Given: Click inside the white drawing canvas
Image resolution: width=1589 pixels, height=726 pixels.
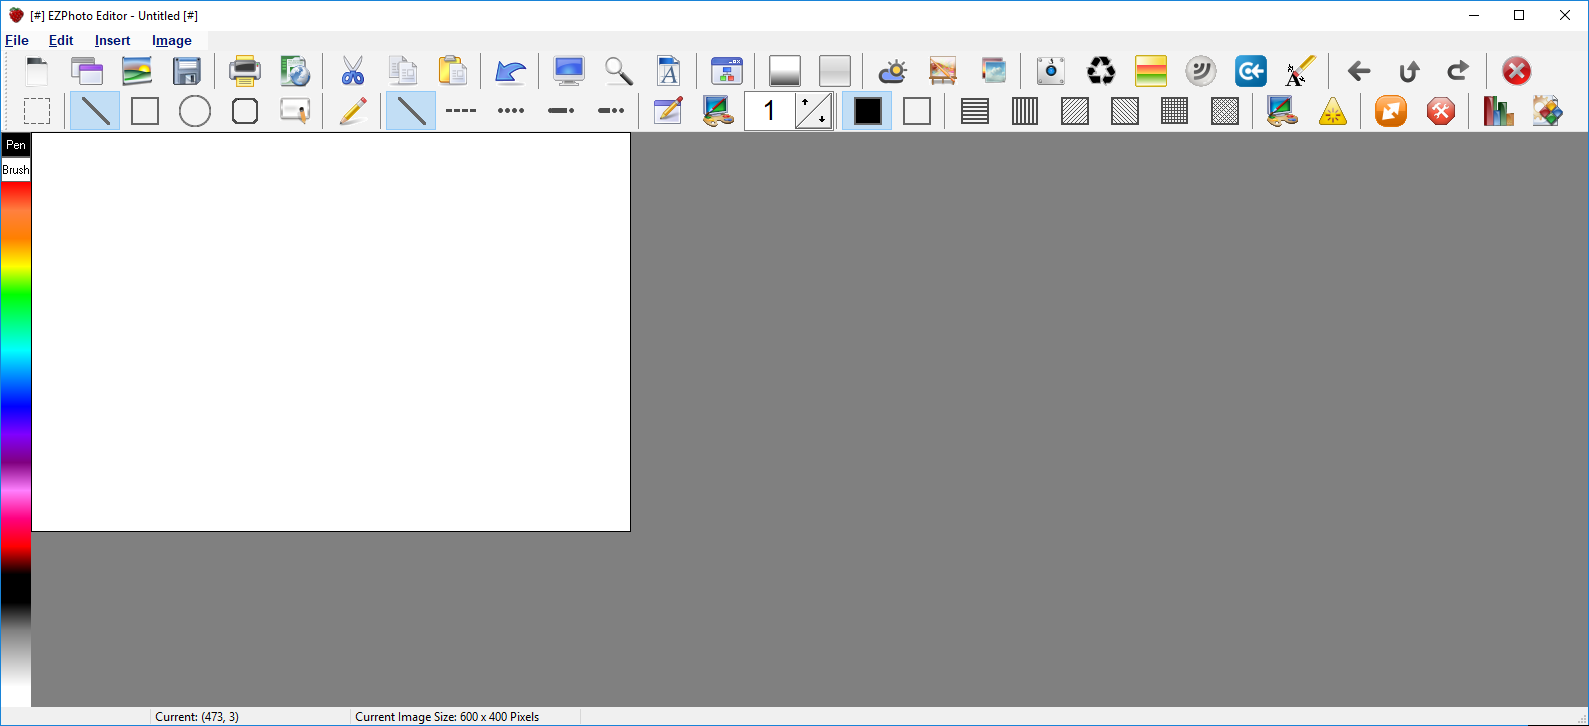Looking at the screenshot, I should 330,332.
